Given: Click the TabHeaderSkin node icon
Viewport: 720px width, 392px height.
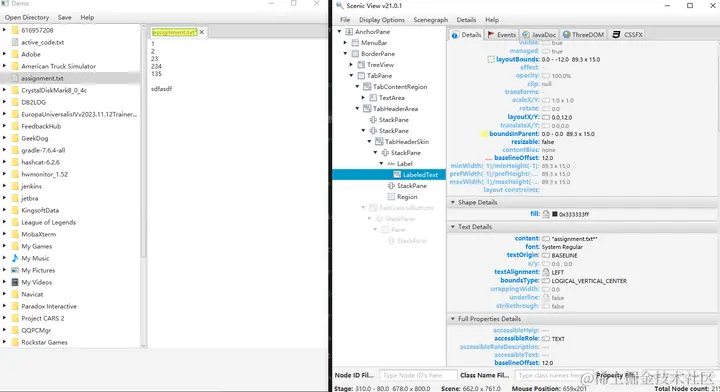Looking at the screenshot, I should tap(379, 142).
